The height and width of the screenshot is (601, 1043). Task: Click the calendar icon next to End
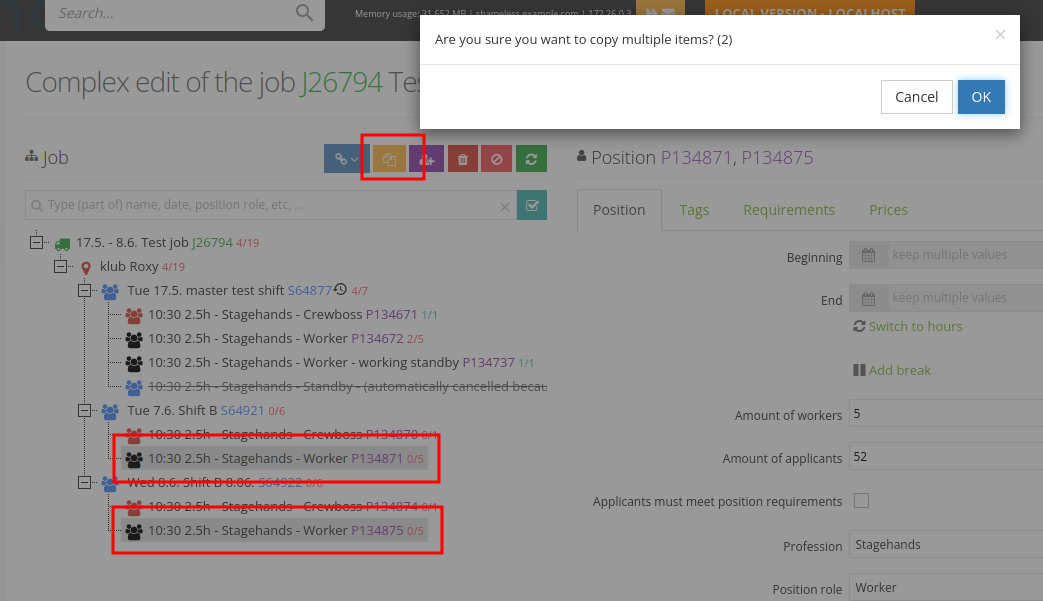pos(869,298)
